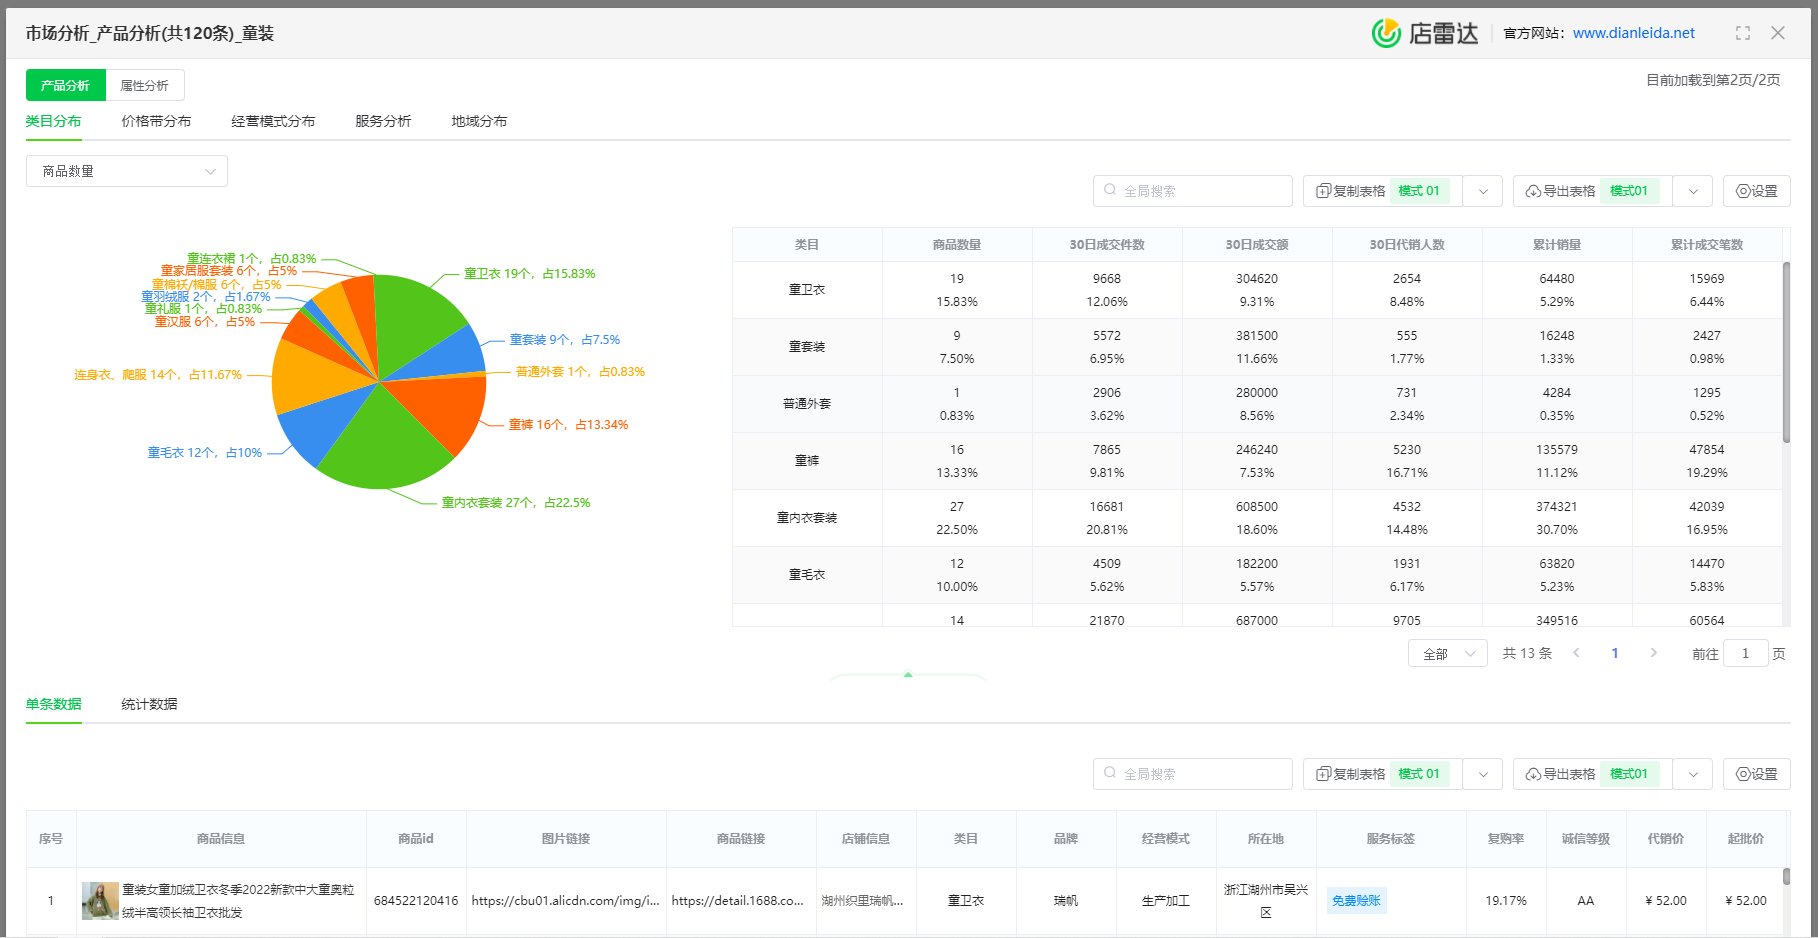Open cbu01.alicdn.com image link

point(566,901)
